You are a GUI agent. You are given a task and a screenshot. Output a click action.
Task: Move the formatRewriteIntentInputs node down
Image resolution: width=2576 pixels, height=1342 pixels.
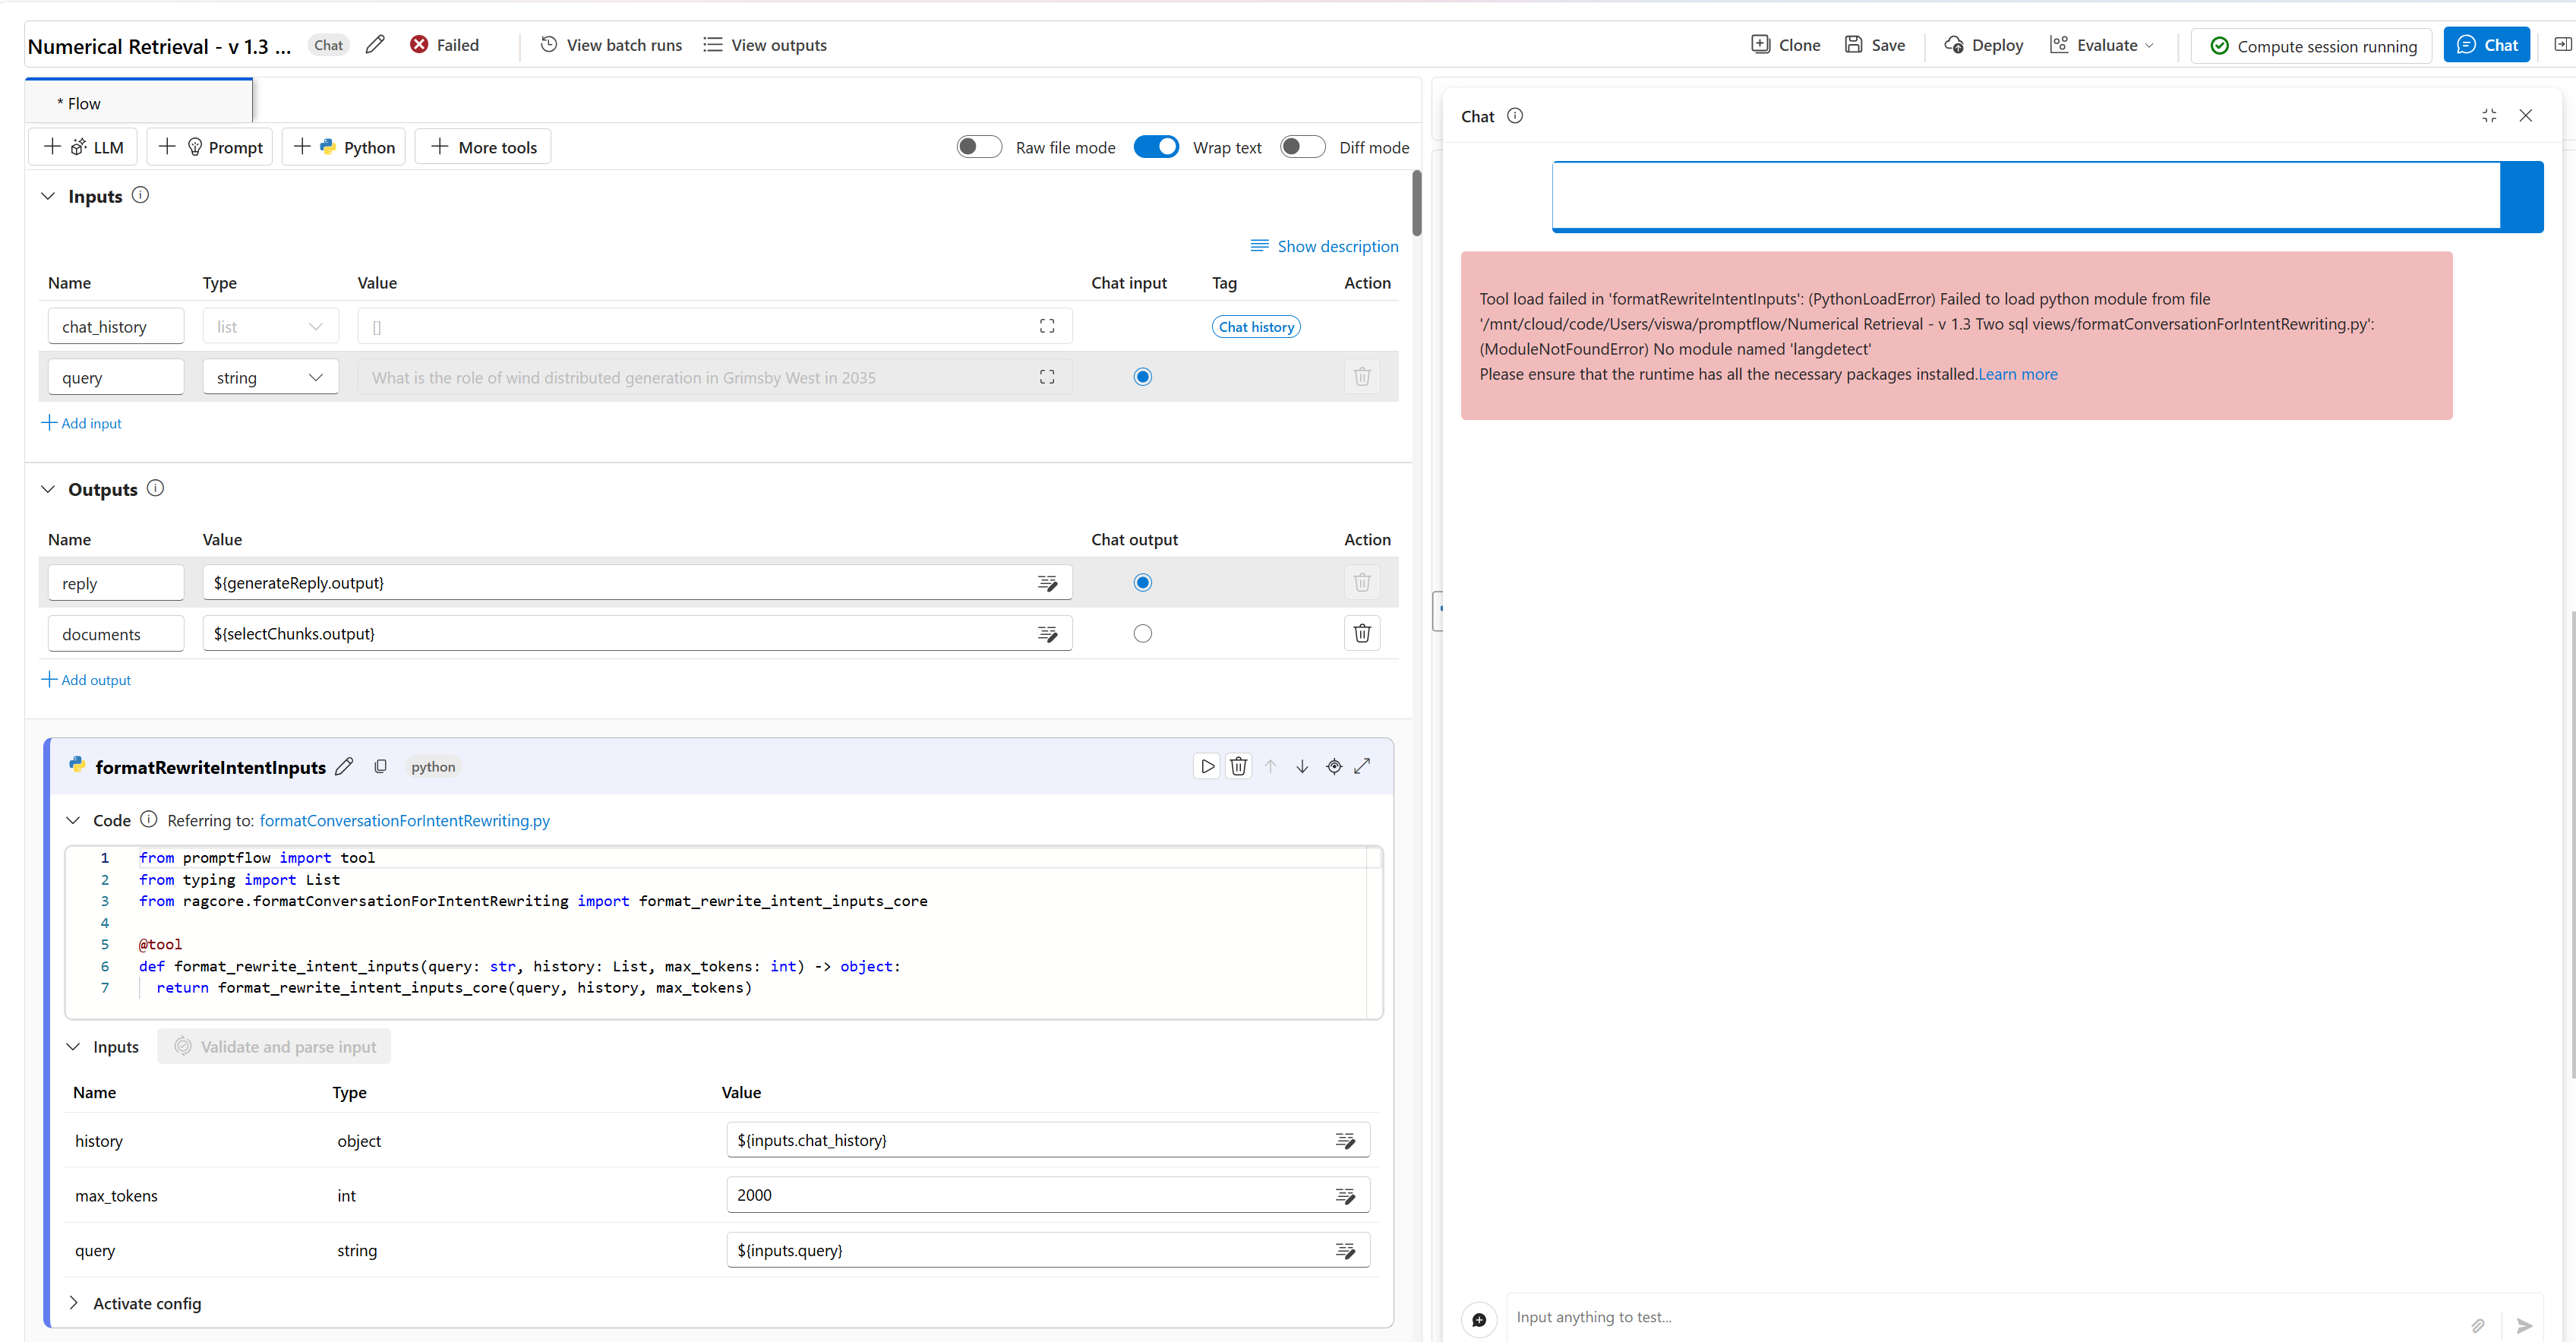pos(1302,766)
